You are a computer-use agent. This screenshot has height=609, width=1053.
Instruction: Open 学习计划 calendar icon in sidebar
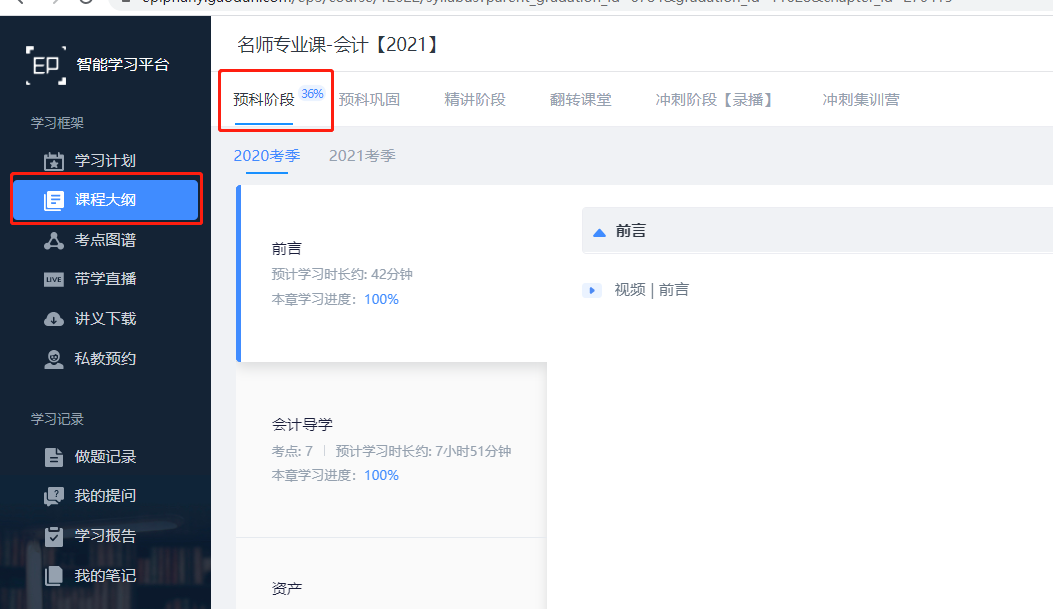tap(54, 161)
